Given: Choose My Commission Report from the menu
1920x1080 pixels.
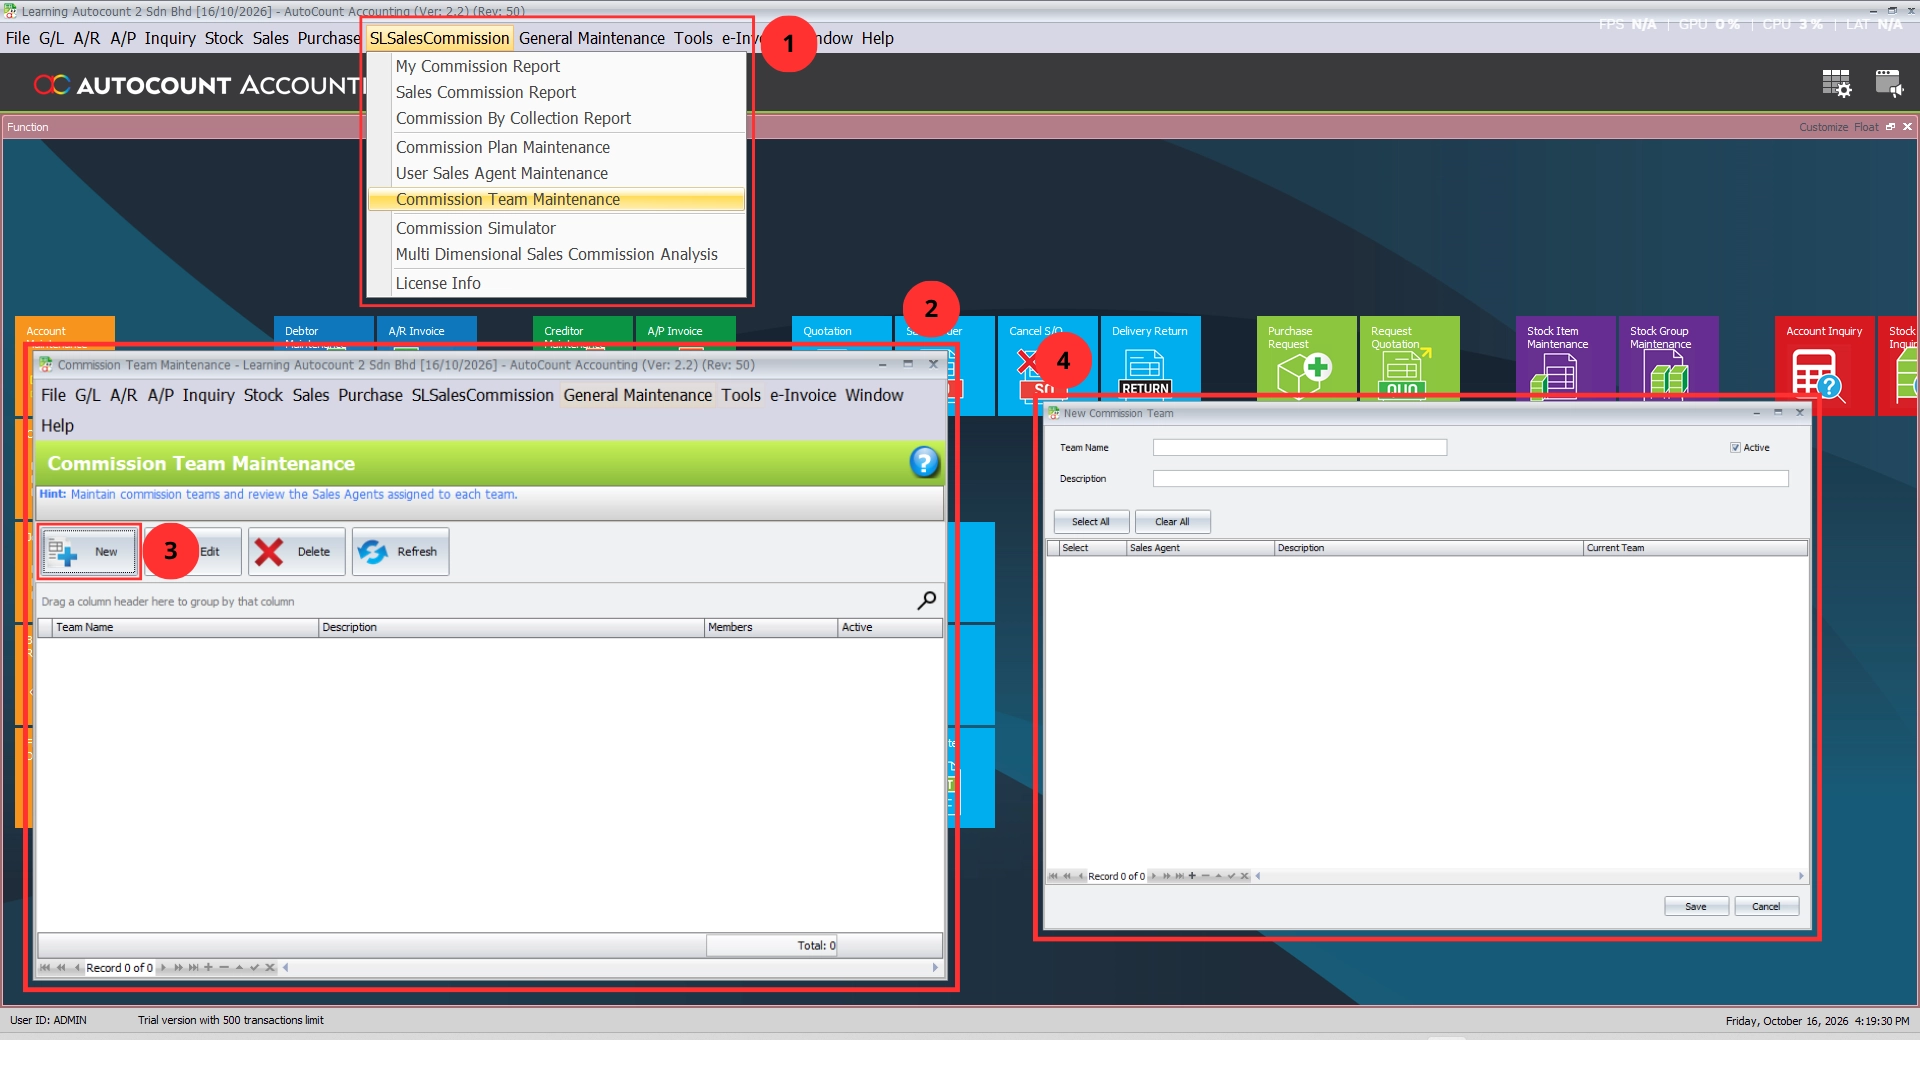Looking at the screenshot, I should (x=556, y=66).
